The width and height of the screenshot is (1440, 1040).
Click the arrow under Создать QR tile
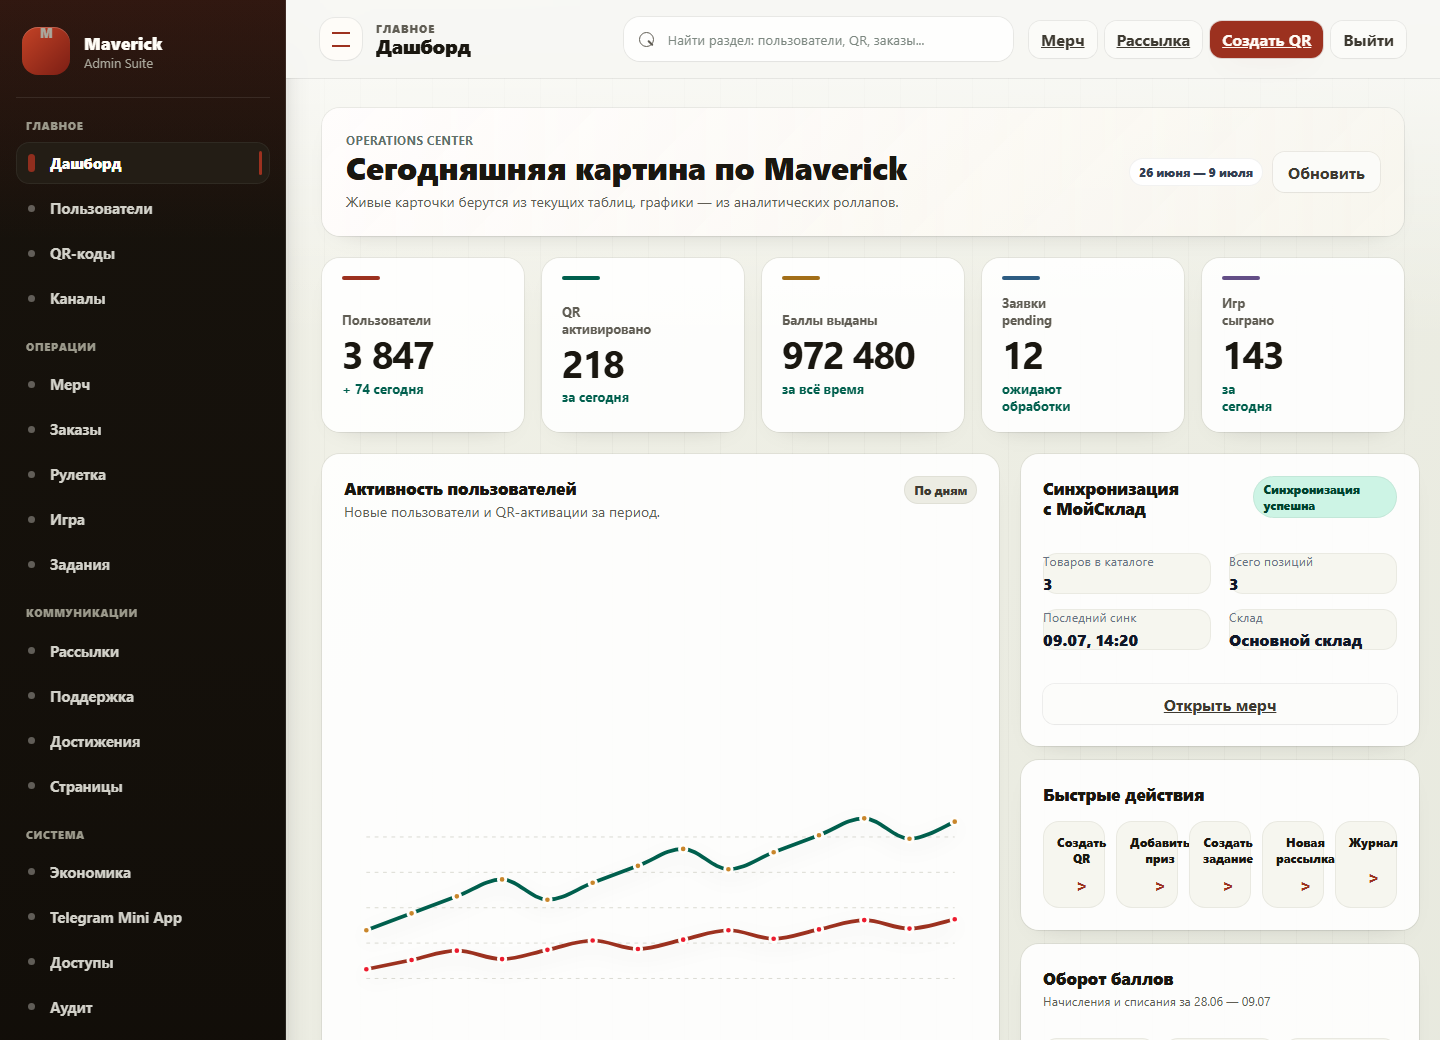click(1081, 886)
